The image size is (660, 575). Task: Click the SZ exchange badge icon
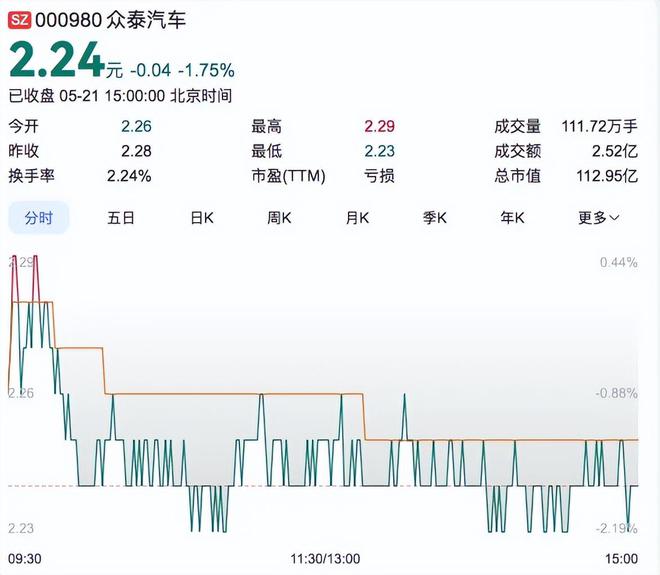tap(20, 19)
